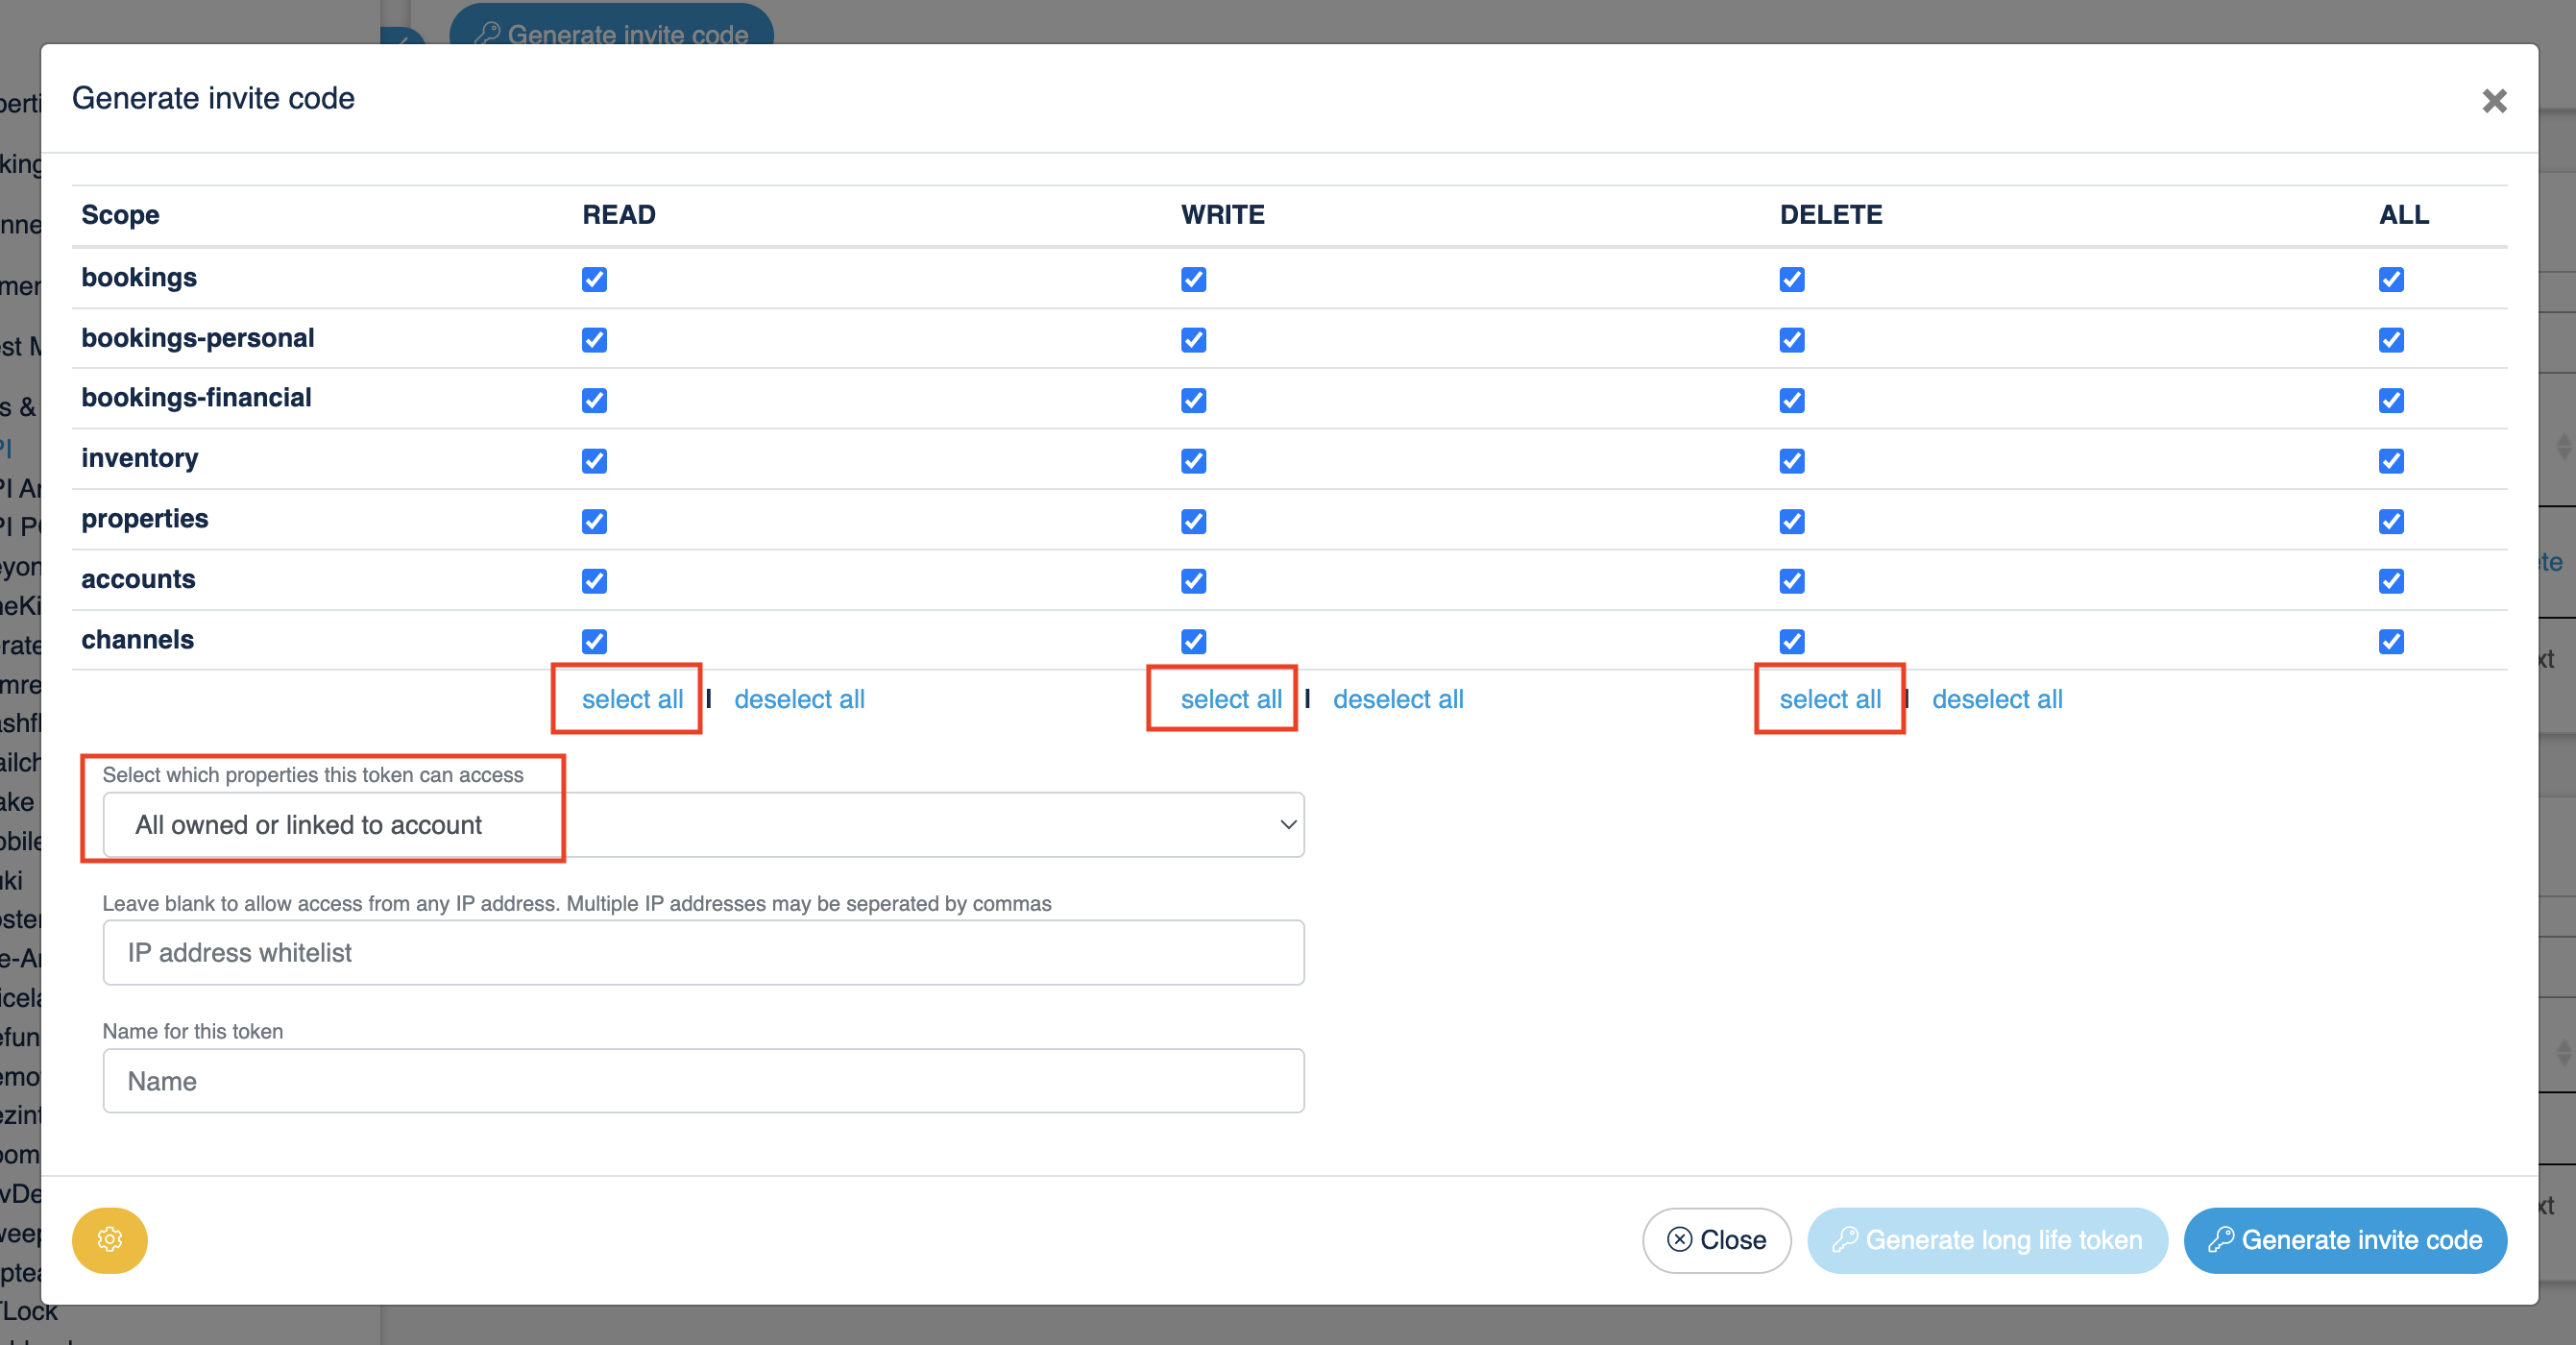
Task: Click Generate long life token button
Action: tap(1987, 1240)
